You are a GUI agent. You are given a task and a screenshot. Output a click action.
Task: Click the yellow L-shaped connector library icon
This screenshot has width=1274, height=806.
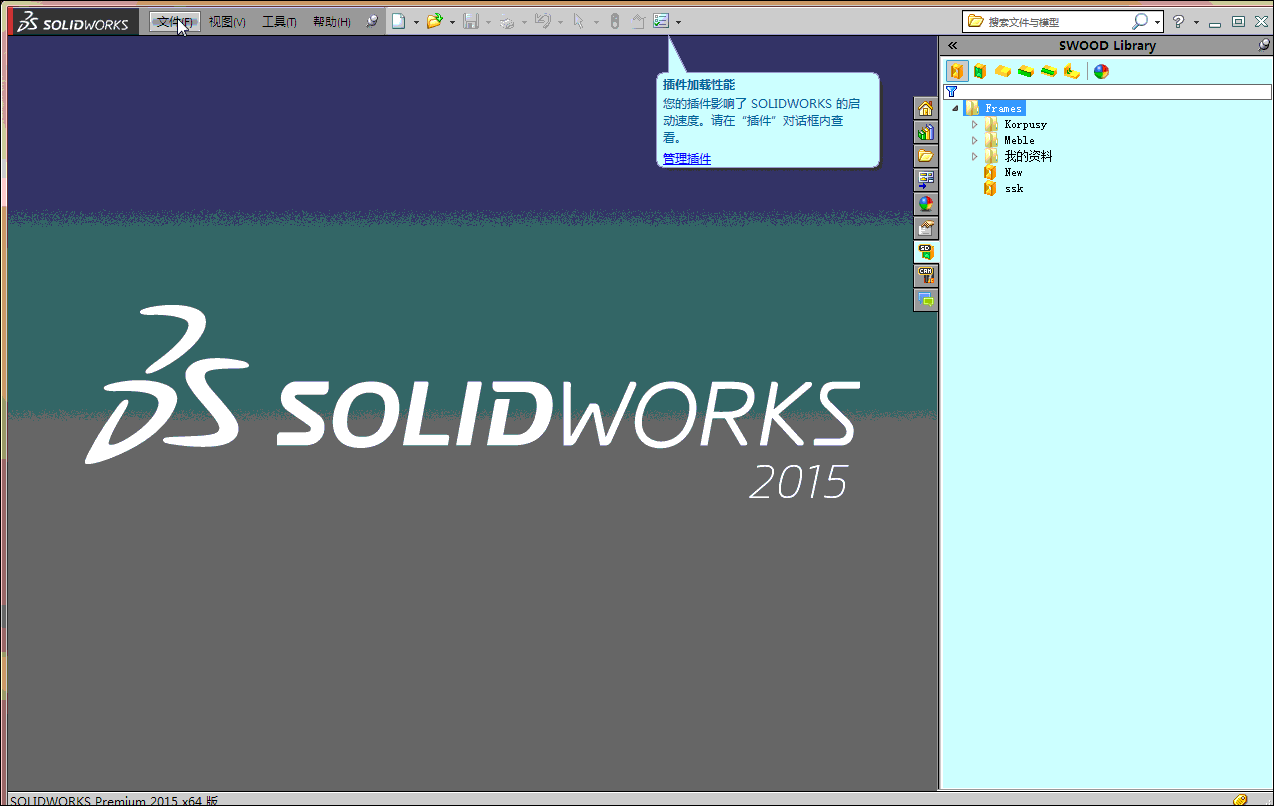pos(1071,71)
